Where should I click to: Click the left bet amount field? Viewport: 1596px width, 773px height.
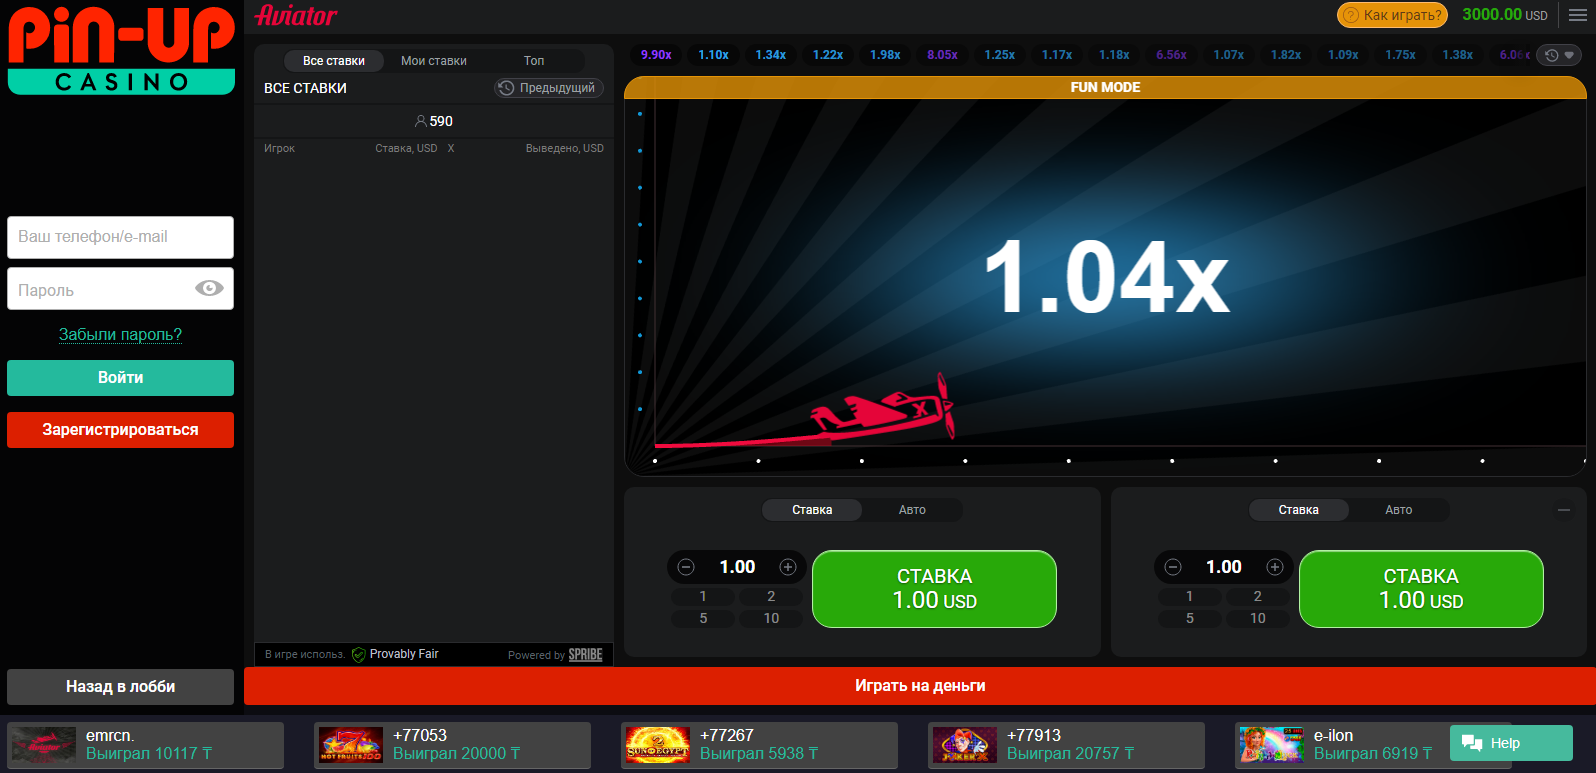click(737, 567)
